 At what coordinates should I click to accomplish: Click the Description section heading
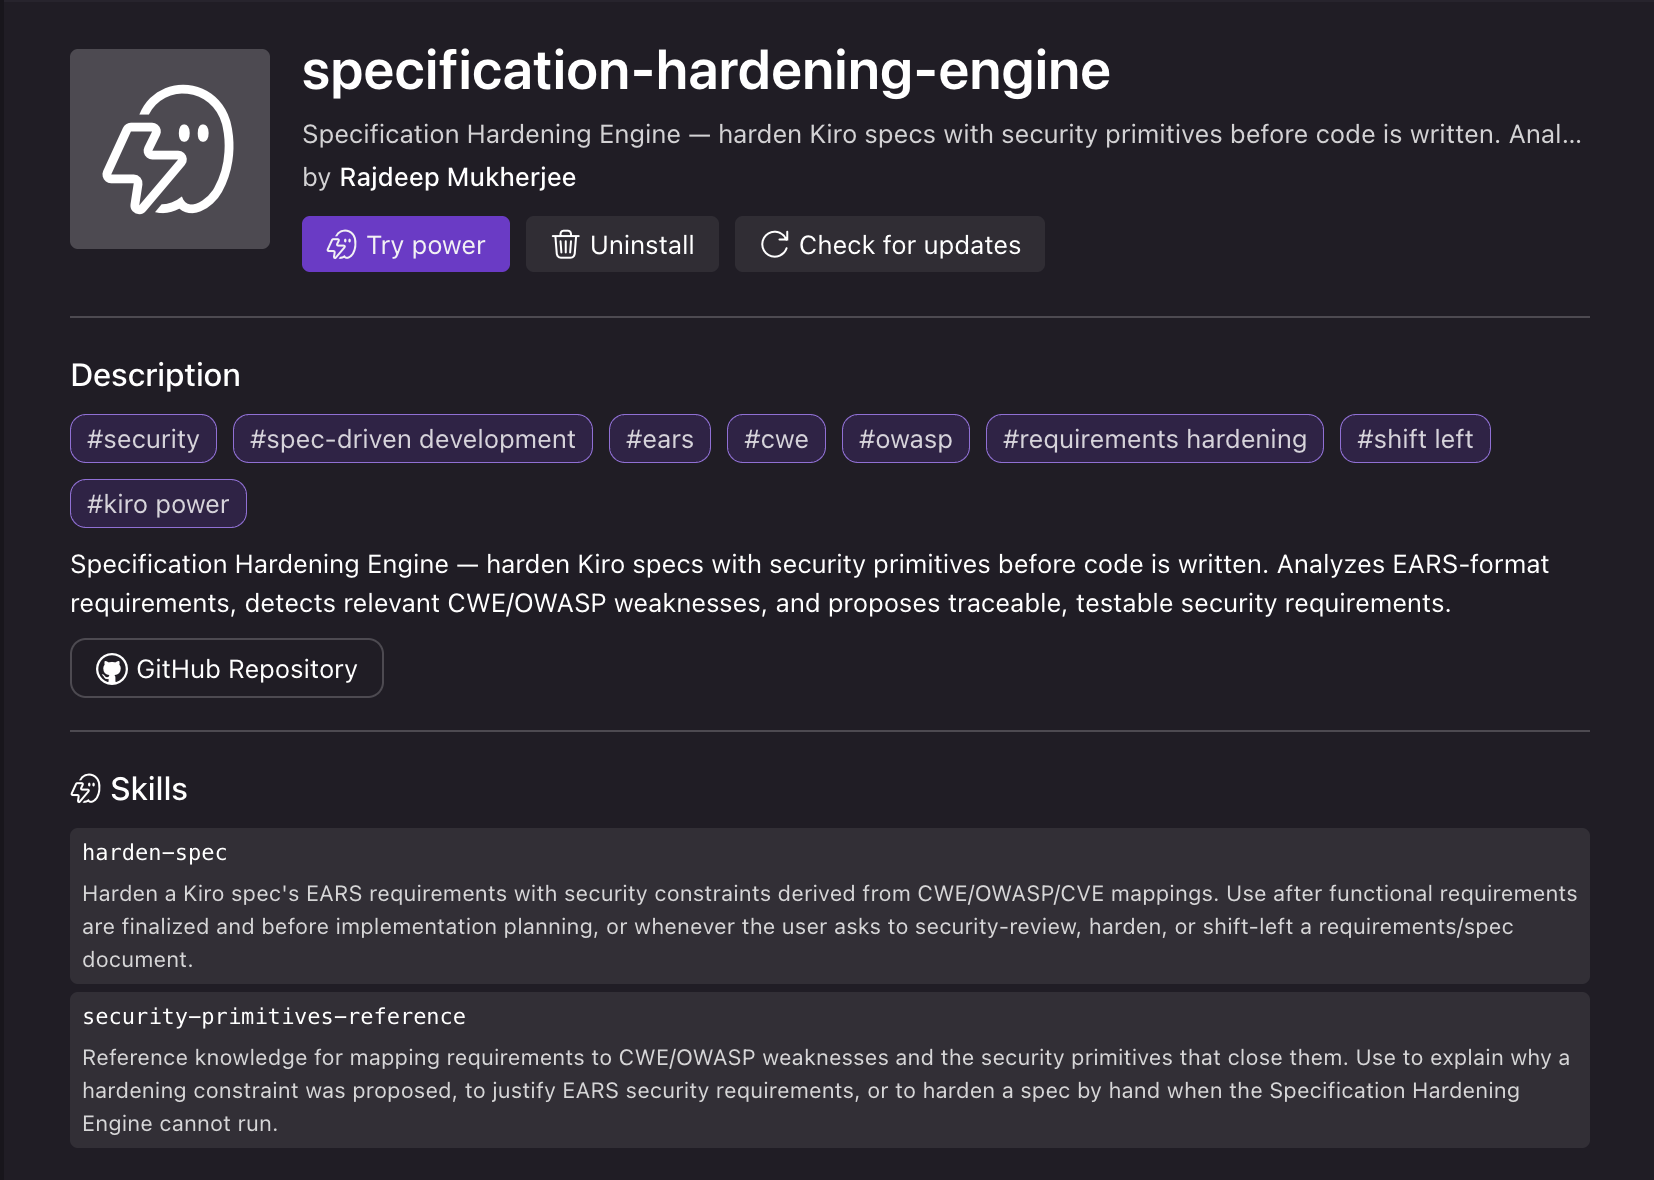coord(156,375)
